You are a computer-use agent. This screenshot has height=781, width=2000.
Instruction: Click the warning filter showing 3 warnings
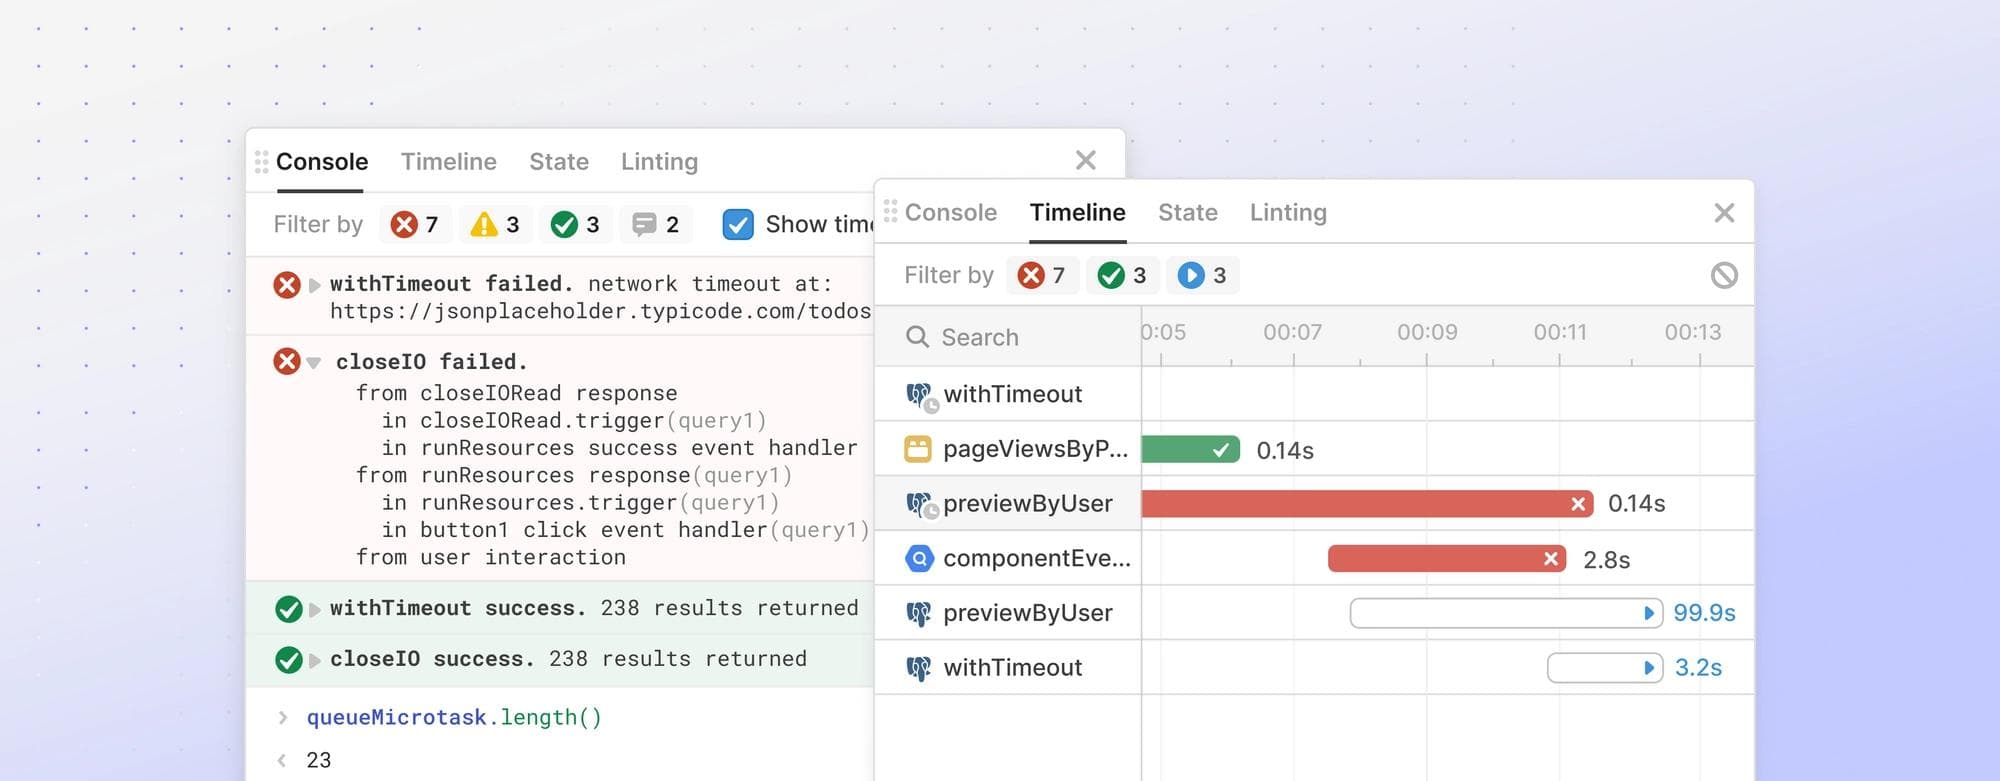tap(494, 224)
